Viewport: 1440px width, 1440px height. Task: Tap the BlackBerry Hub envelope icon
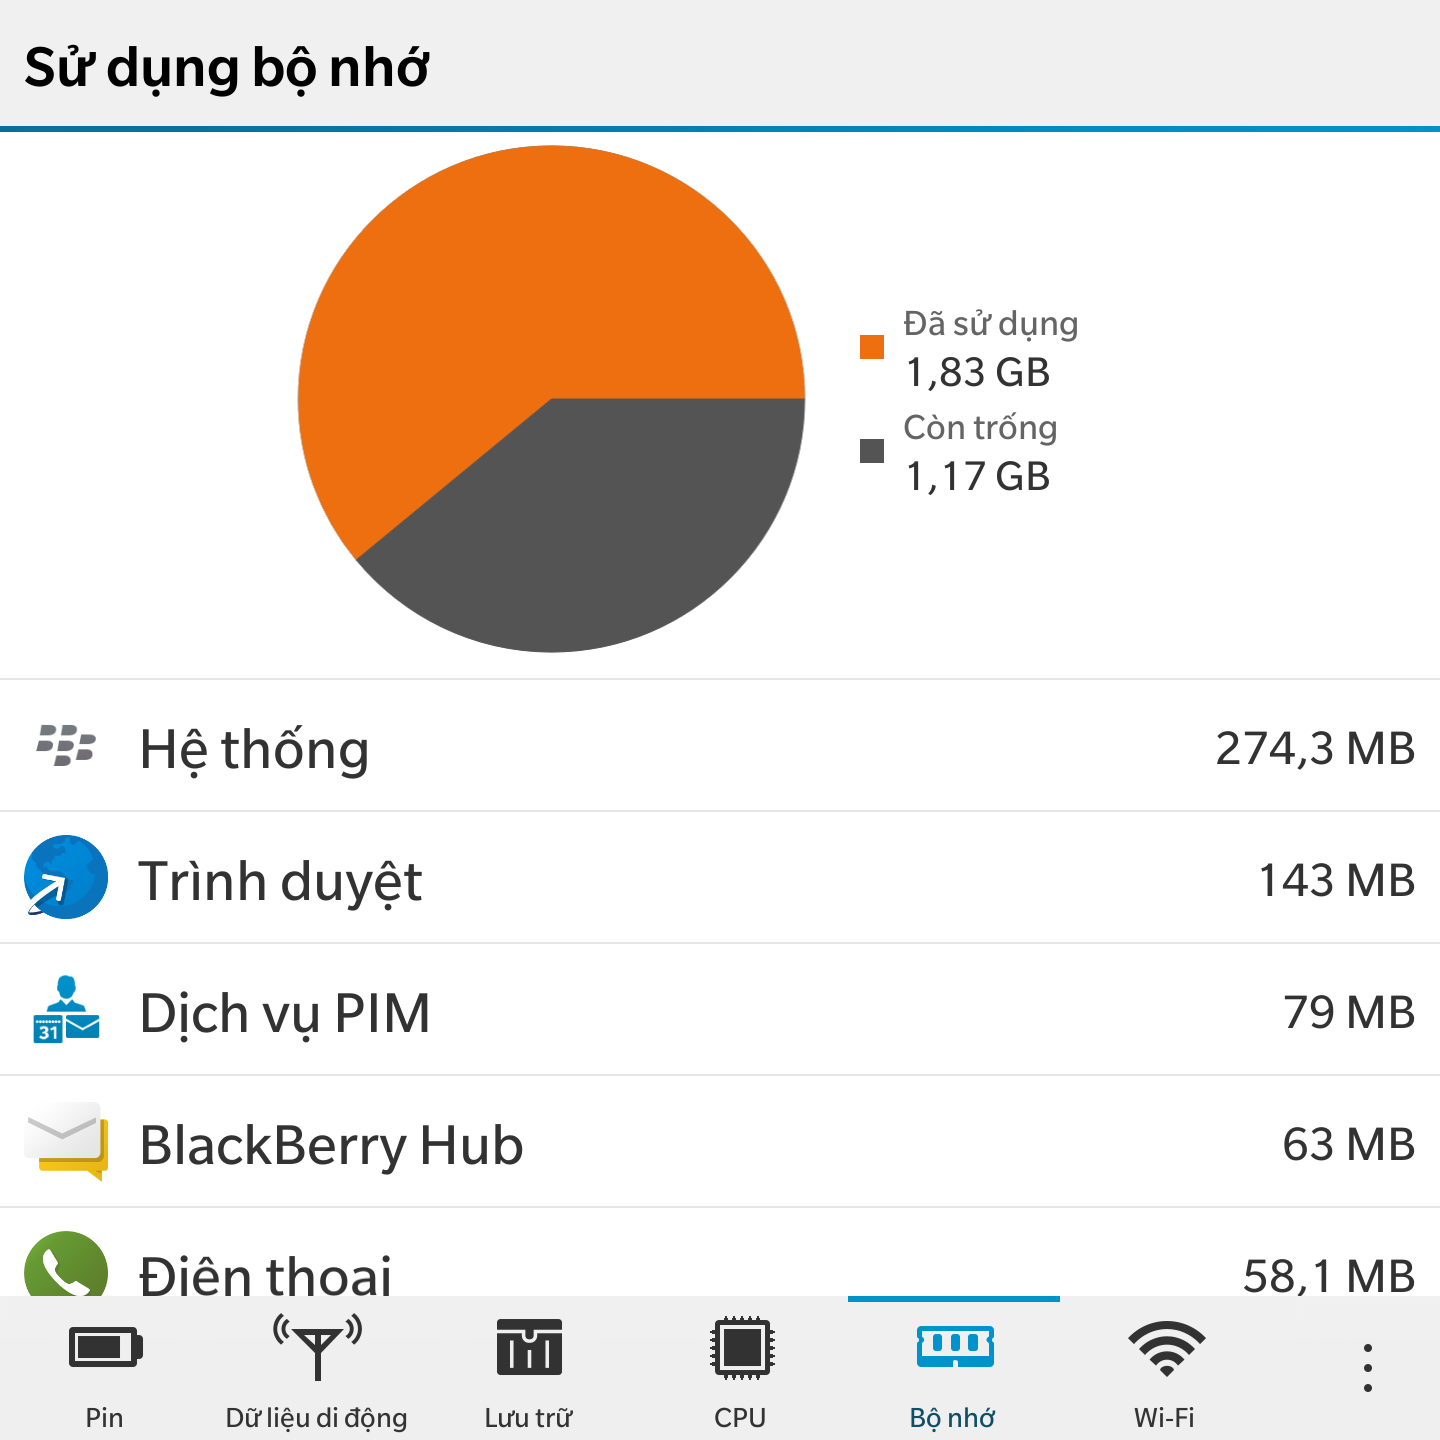point(66,1141)
